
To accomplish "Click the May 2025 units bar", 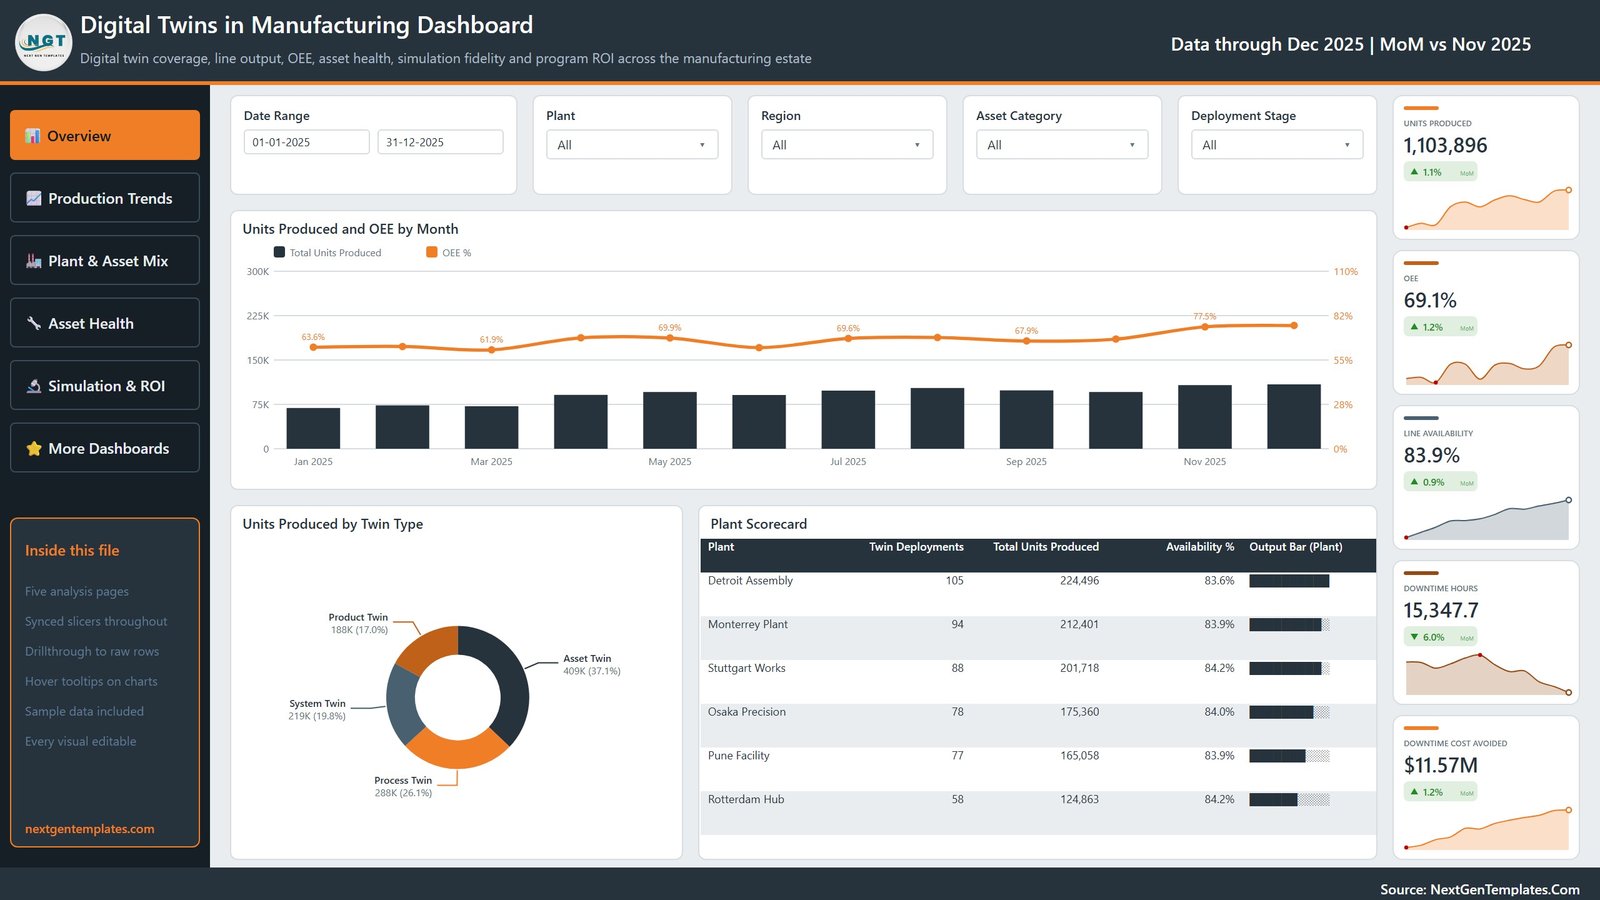I will 670,420.
